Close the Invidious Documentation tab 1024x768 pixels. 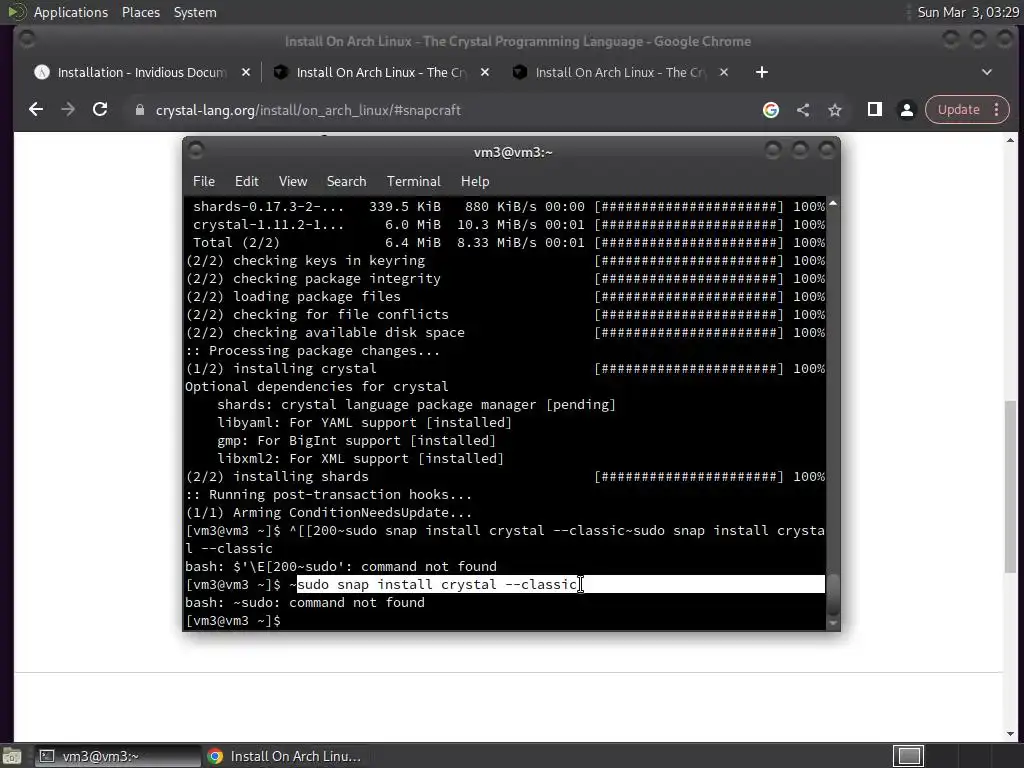246,72
